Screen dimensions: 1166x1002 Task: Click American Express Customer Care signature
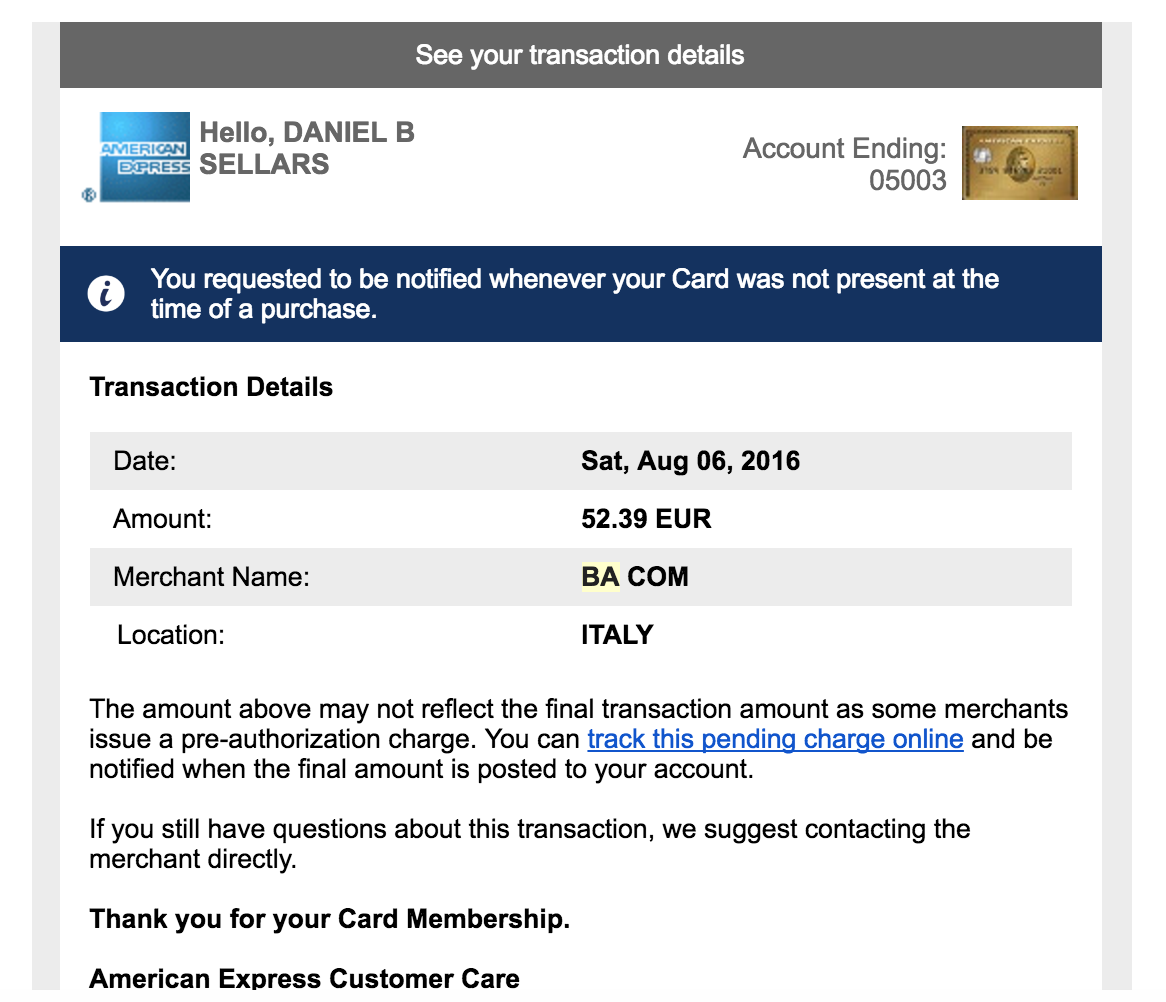click(304, 977)
